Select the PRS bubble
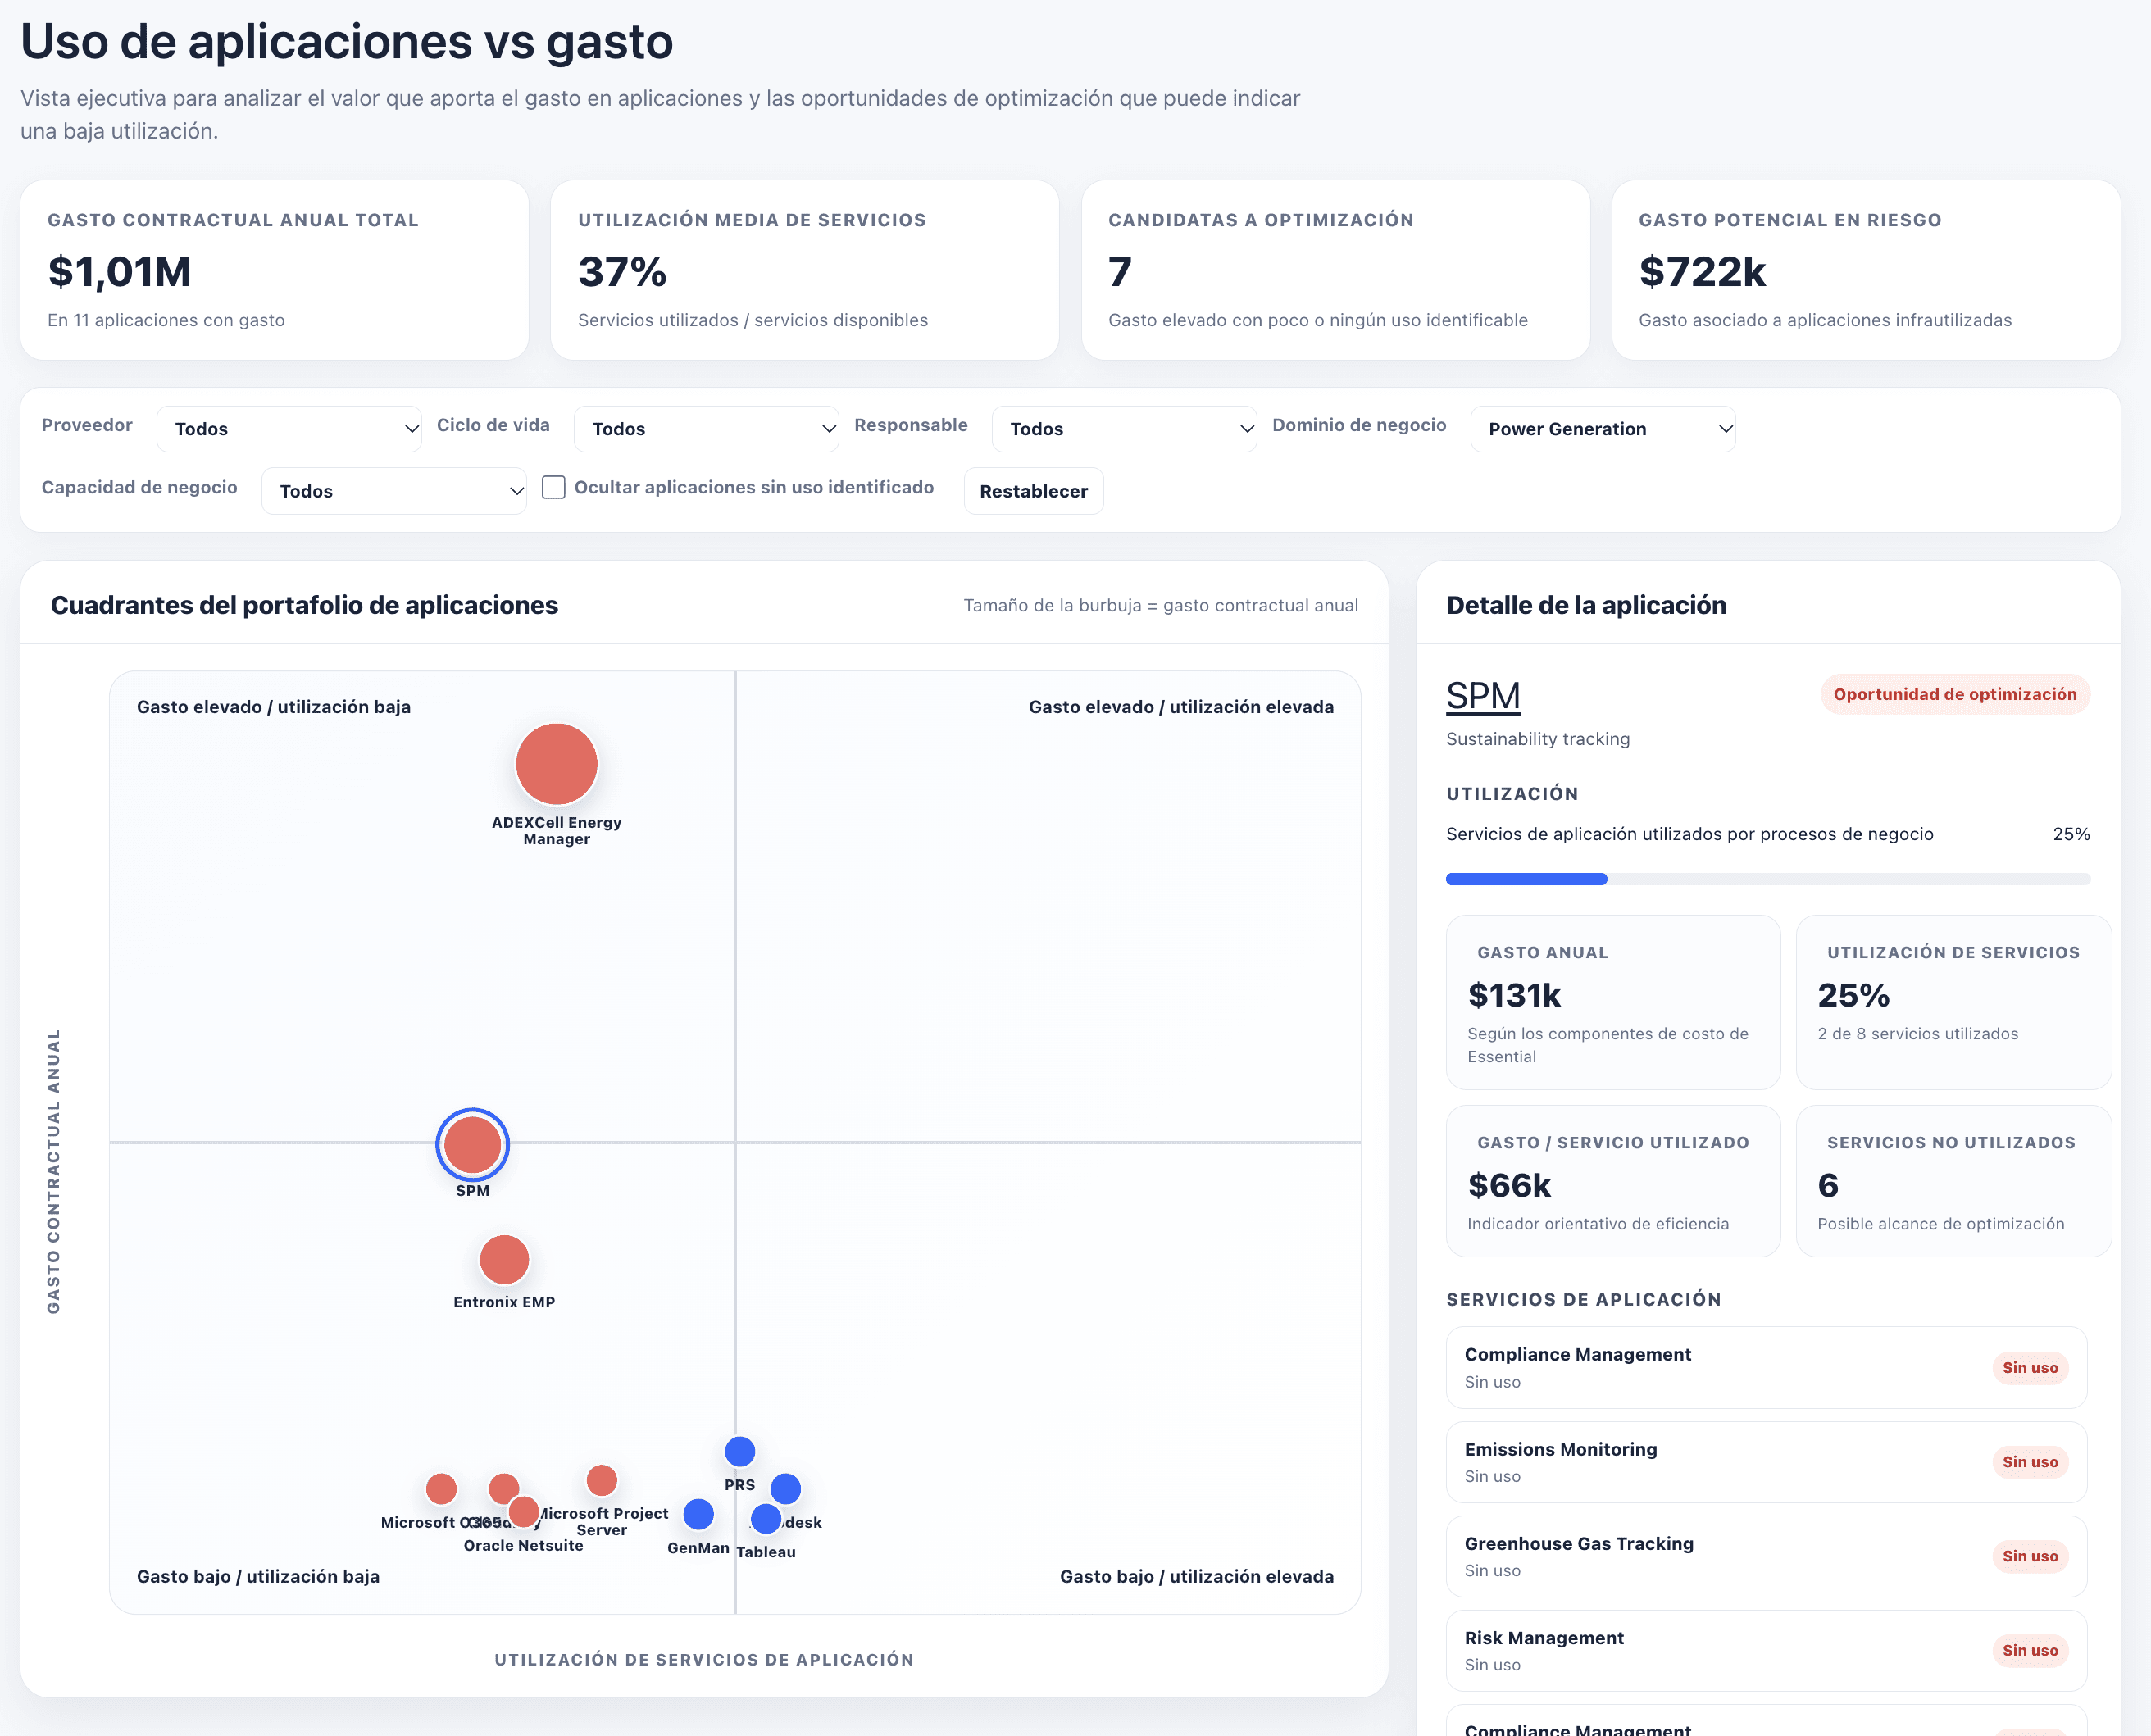The width and height of the screenshot is (2151, 1736). 740,1451
